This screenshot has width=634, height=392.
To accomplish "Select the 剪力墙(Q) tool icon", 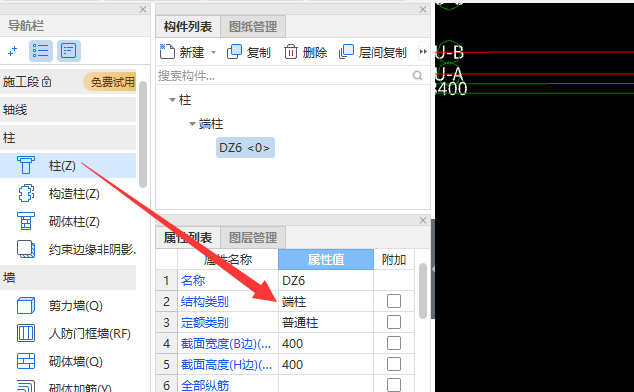I will (x=26, y=305).
